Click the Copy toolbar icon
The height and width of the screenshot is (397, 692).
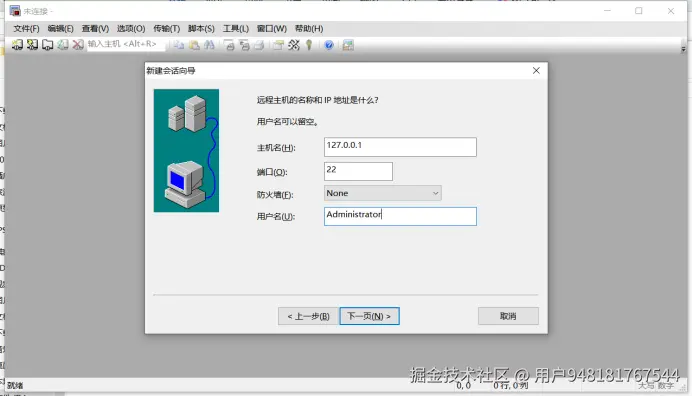coord(178,45)
